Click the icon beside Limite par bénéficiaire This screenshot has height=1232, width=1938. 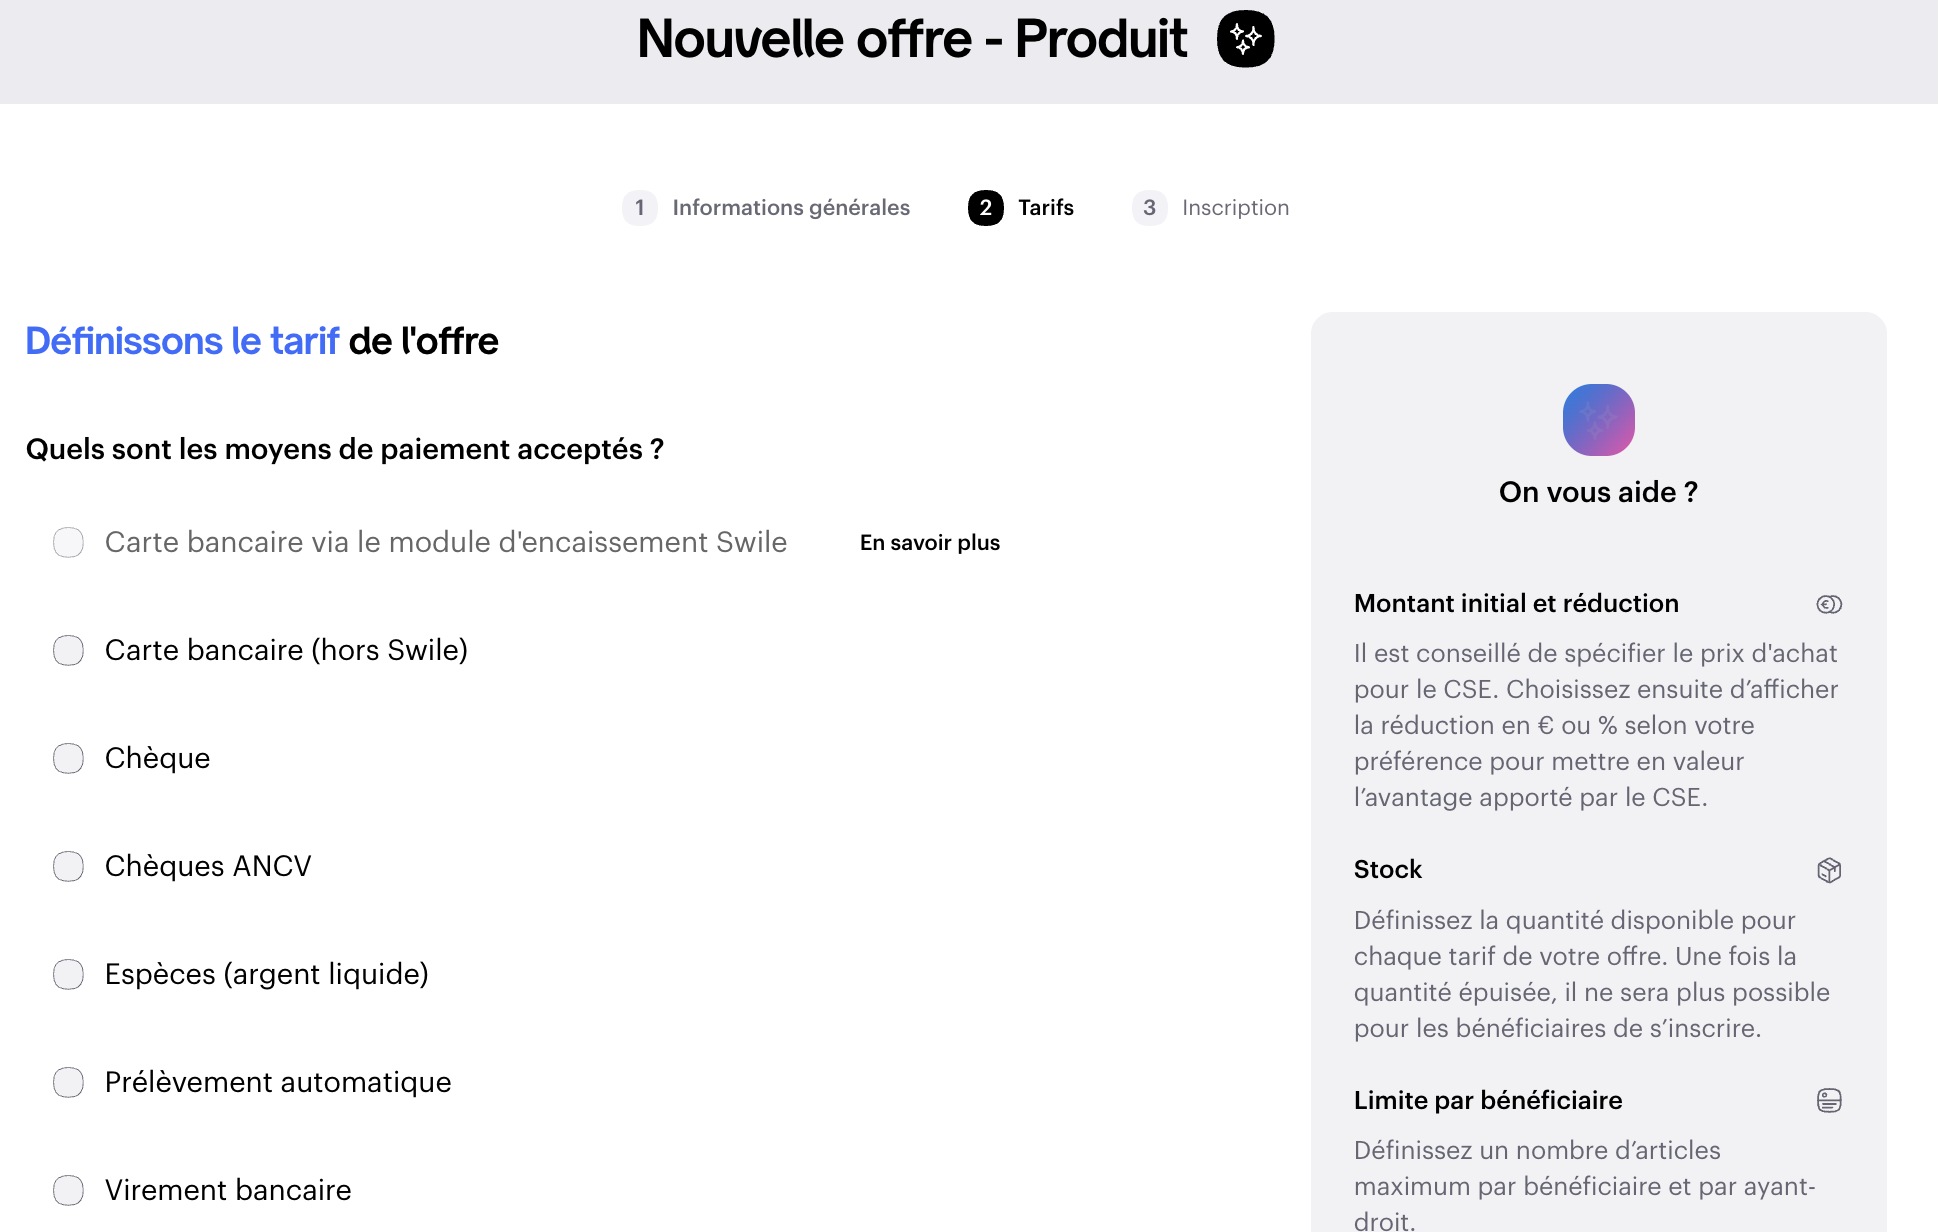[1829, 1101]
